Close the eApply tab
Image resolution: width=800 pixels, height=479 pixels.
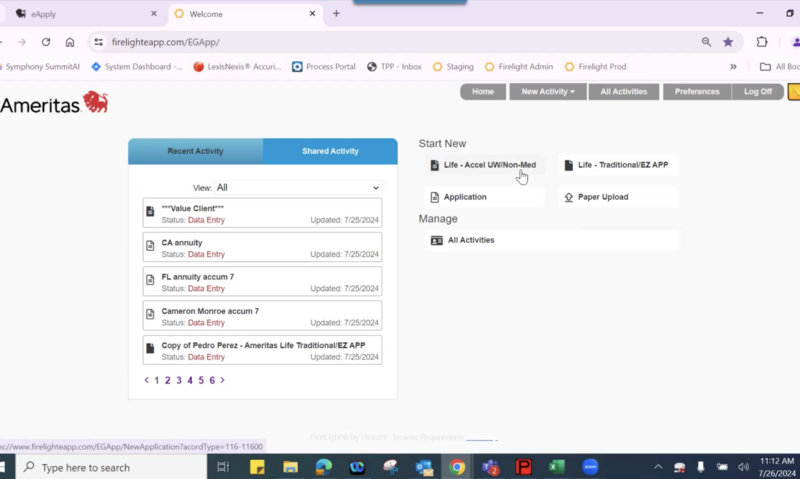click(154, 14)
